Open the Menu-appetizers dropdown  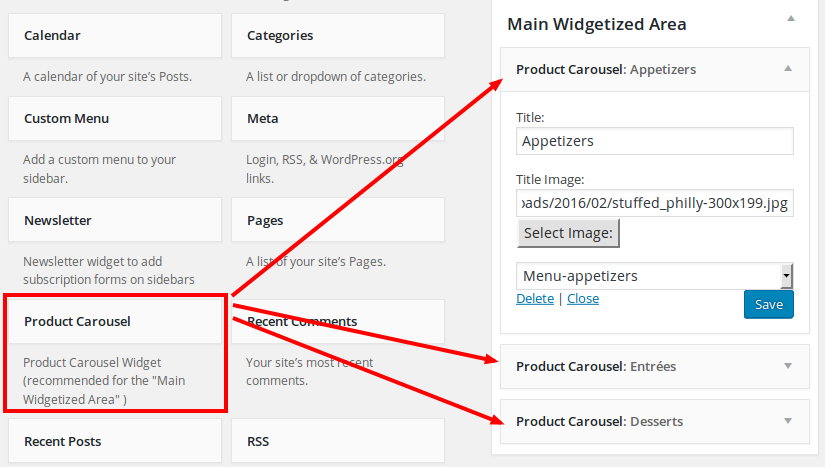click(786, 276)
